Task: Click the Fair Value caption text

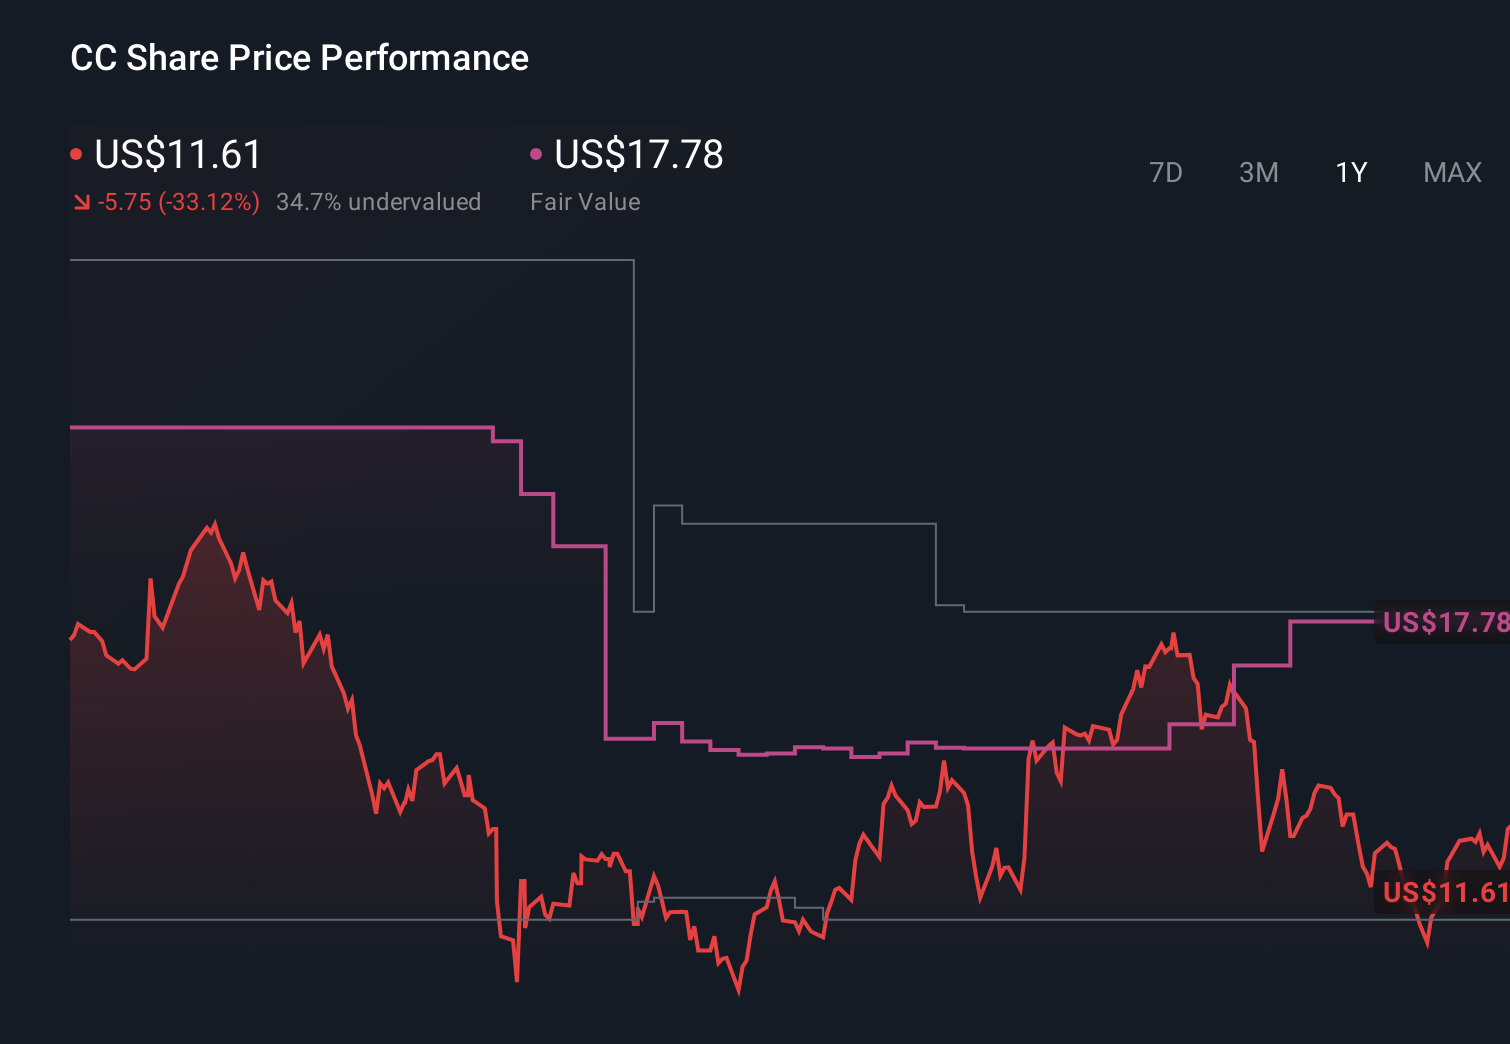Action: tap(586, 202)
